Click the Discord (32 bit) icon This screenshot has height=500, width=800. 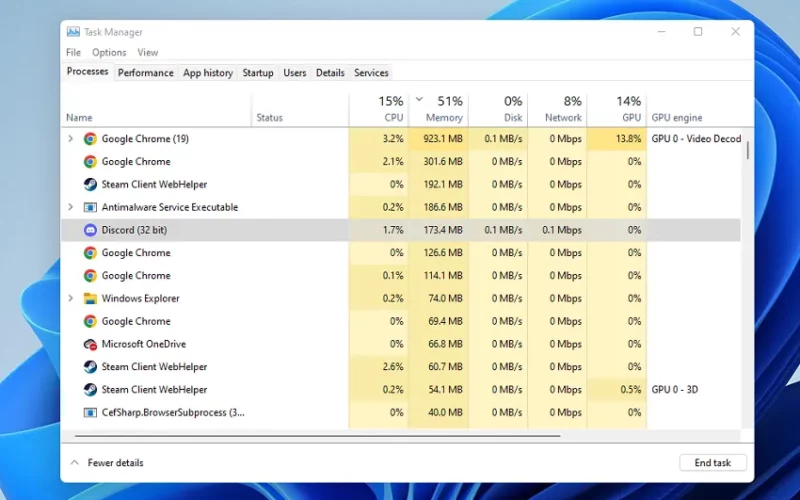[x=90, y=230]
